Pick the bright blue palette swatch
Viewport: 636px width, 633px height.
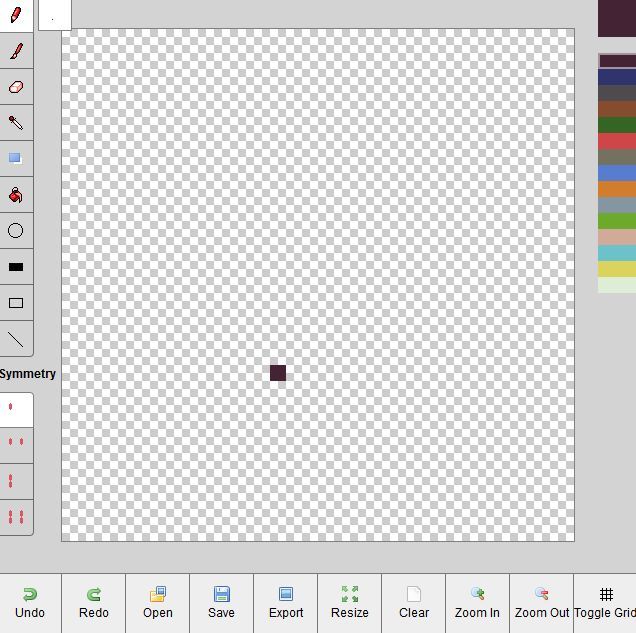point(617,173)
